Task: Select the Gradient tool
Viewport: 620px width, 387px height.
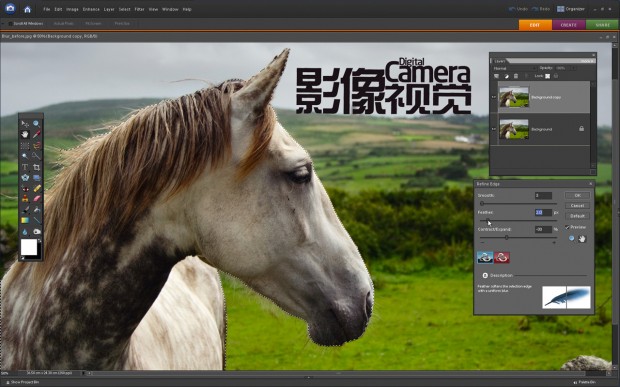Action: point(25,220)
